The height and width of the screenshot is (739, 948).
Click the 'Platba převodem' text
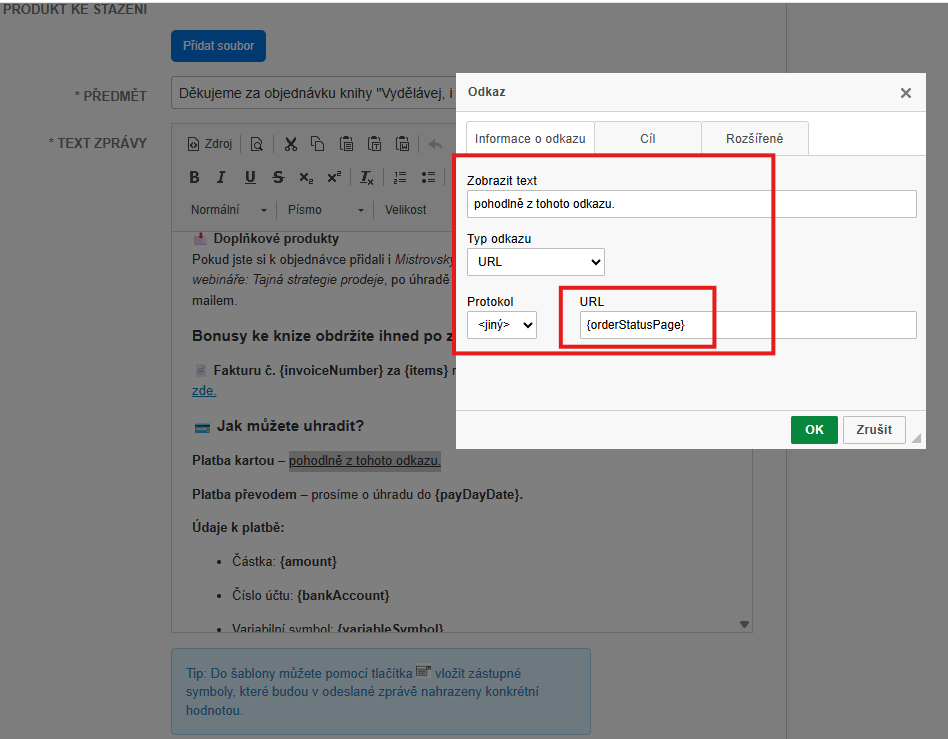pos(244,494)
